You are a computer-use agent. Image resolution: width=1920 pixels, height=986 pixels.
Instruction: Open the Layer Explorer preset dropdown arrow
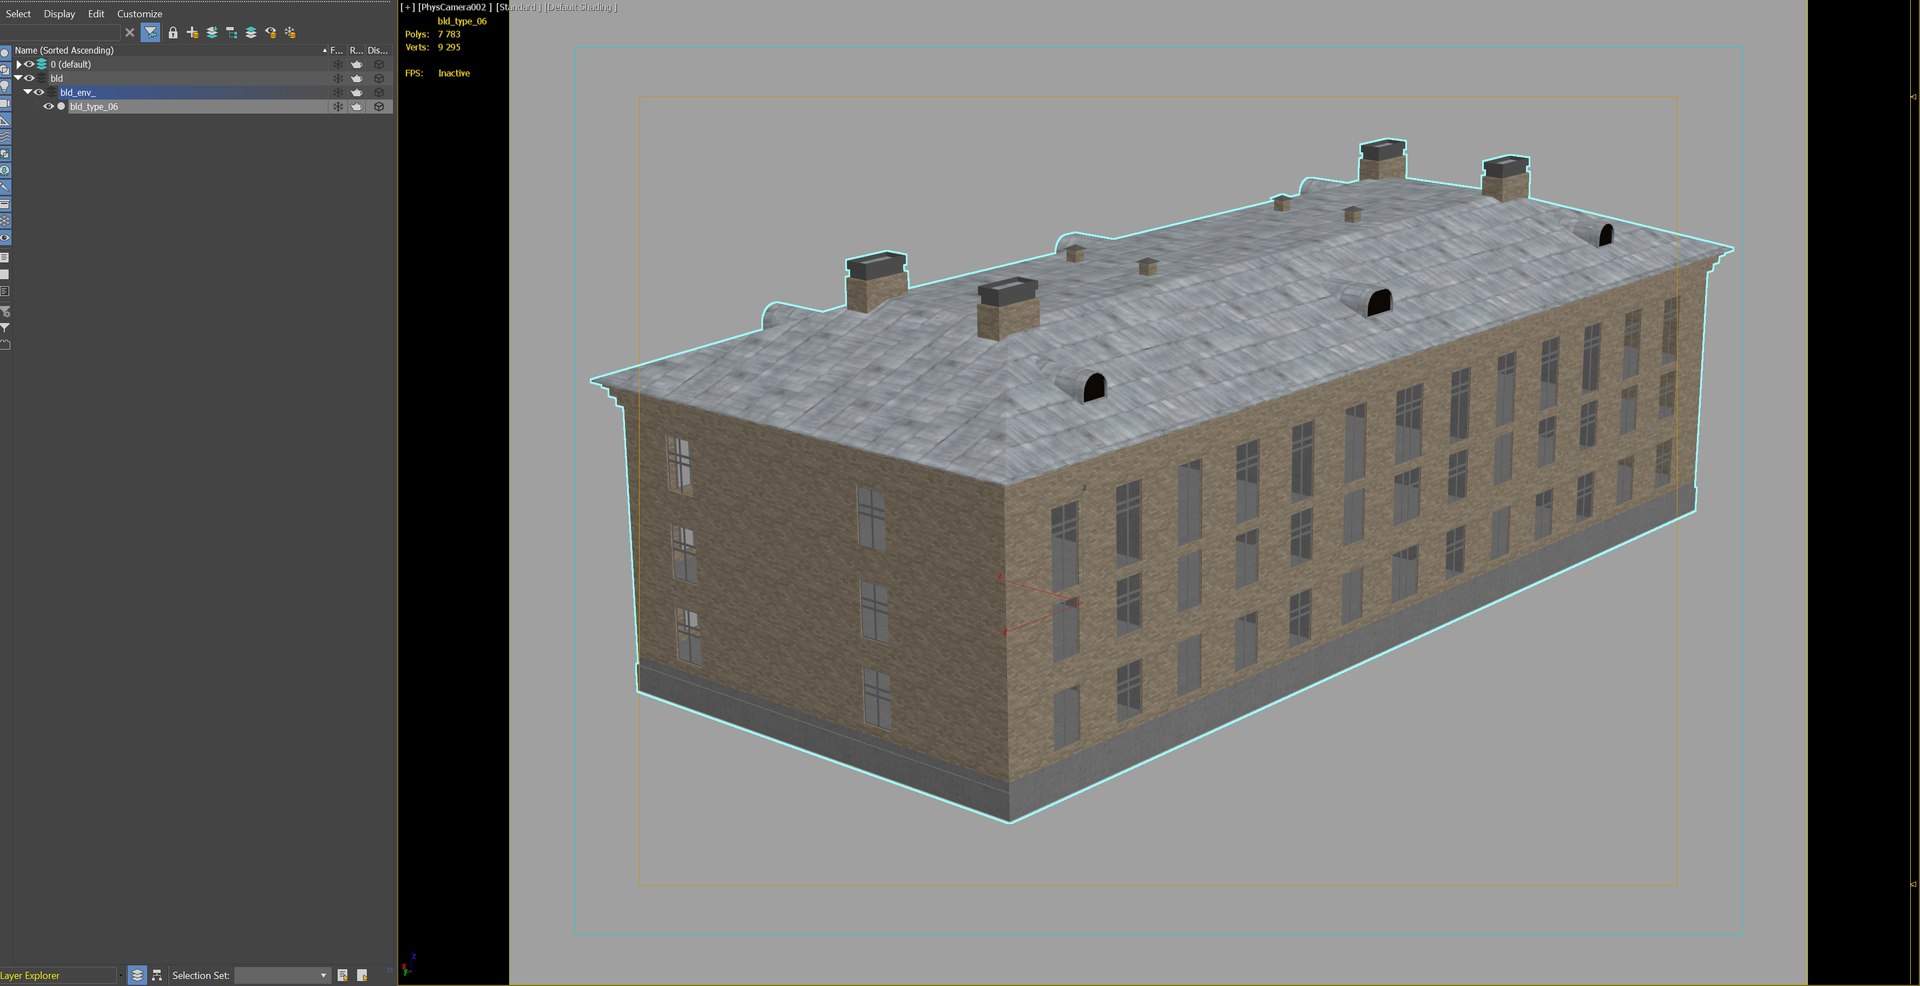click(x=121, y=975)
